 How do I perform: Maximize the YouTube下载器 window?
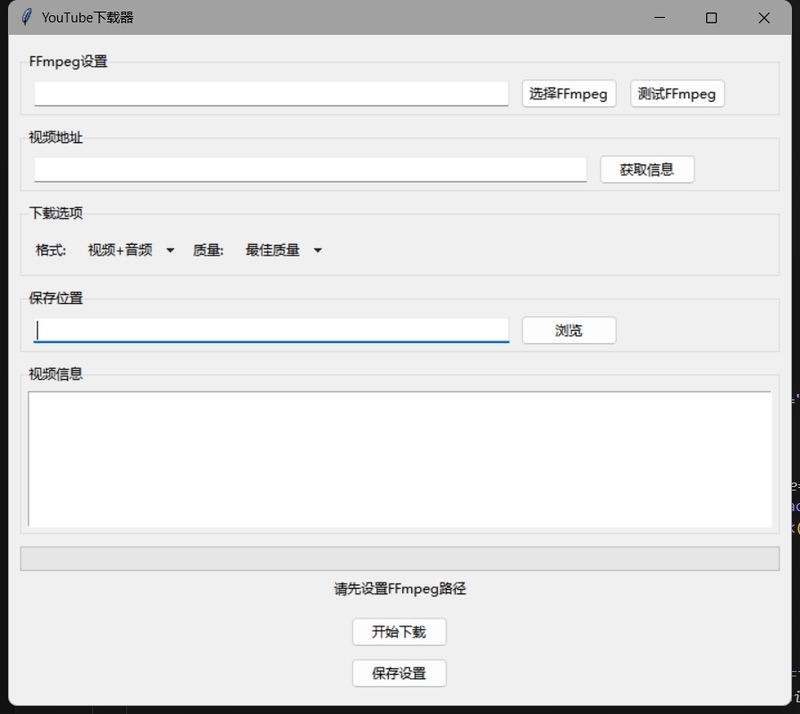(711, 18)
